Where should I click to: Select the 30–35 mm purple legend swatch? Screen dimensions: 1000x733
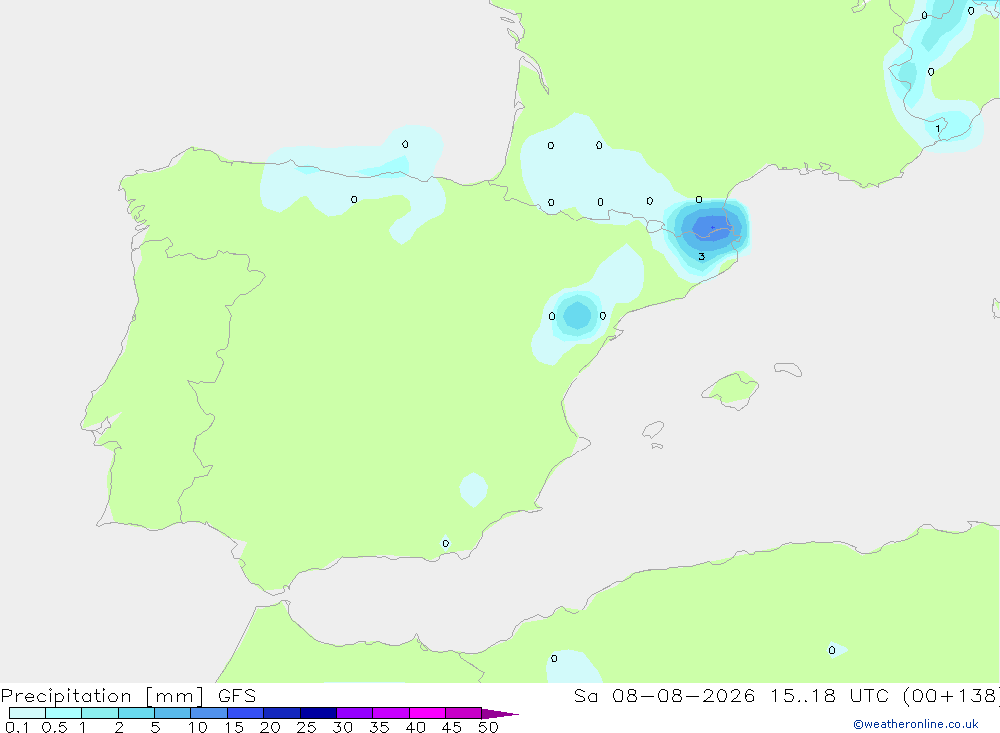(355, 713)
